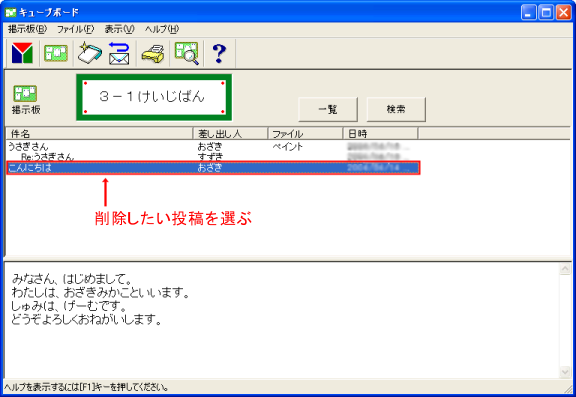The width and height of the screenshot is (576, 397).
Task: Click すずき sender in reply row
Action: tap(210, 157)
